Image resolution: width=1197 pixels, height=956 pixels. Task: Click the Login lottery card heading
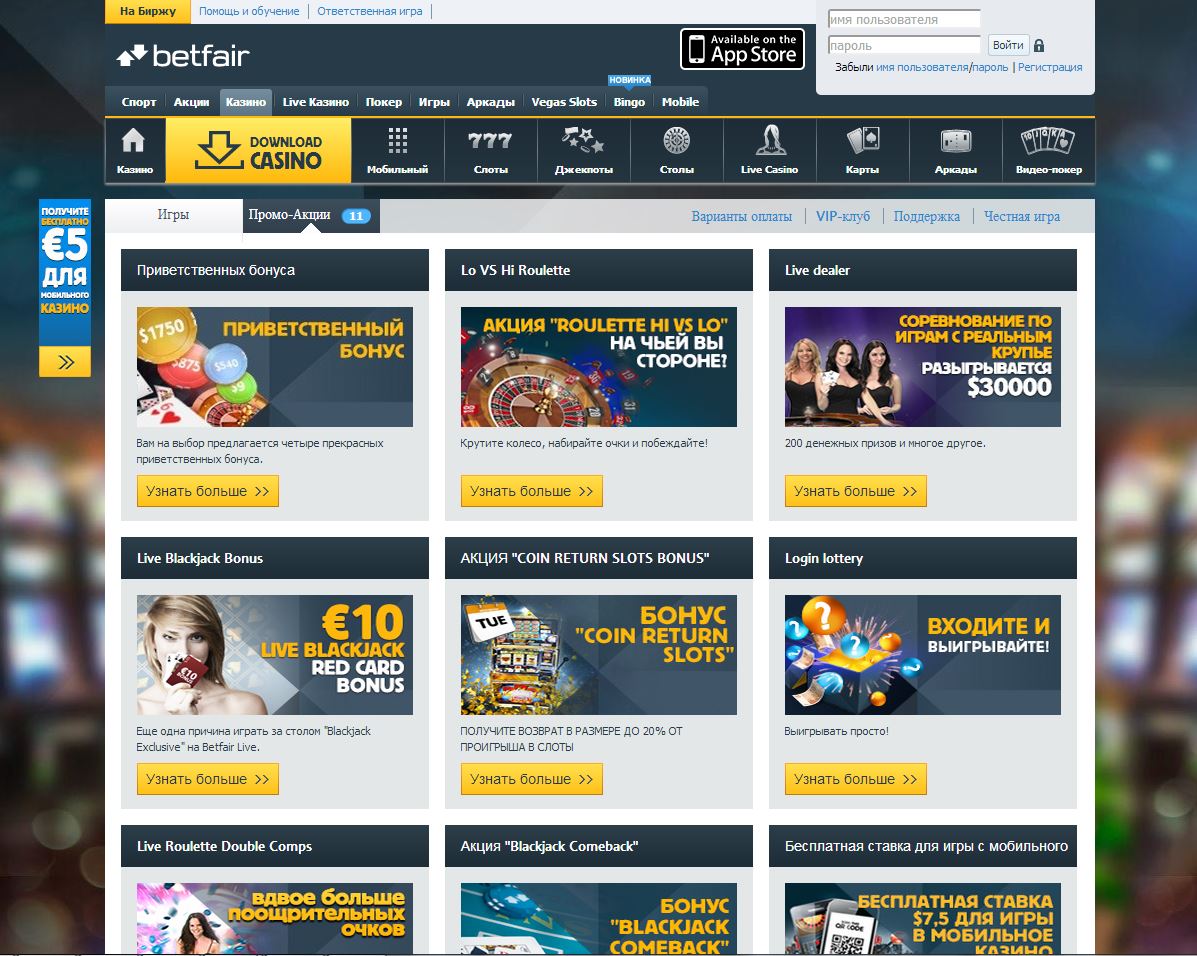[x=824, y=558]
